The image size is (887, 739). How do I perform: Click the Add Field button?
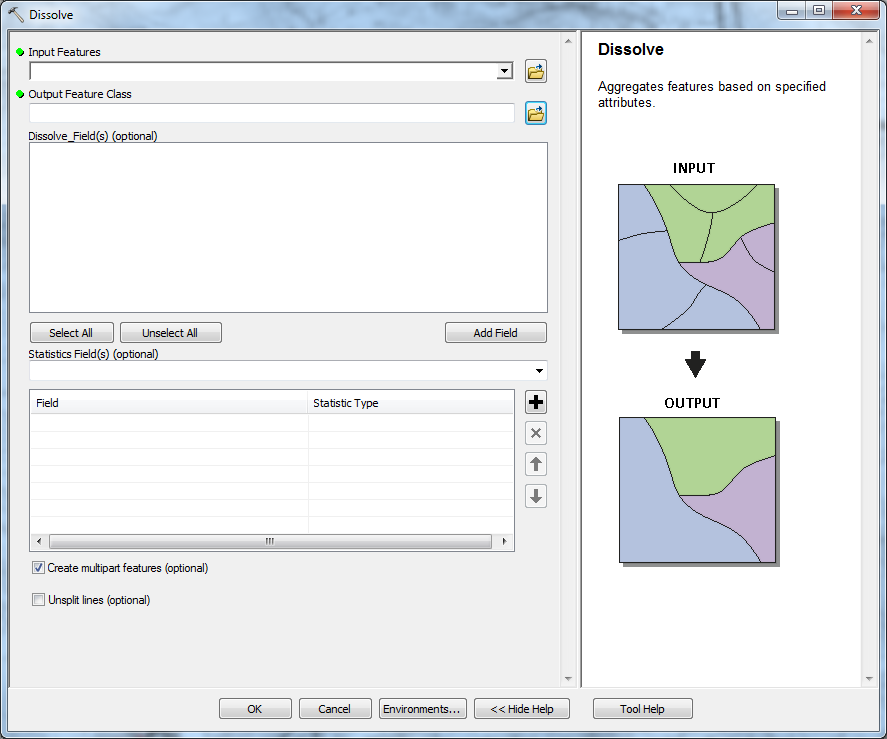pos(495,333)
